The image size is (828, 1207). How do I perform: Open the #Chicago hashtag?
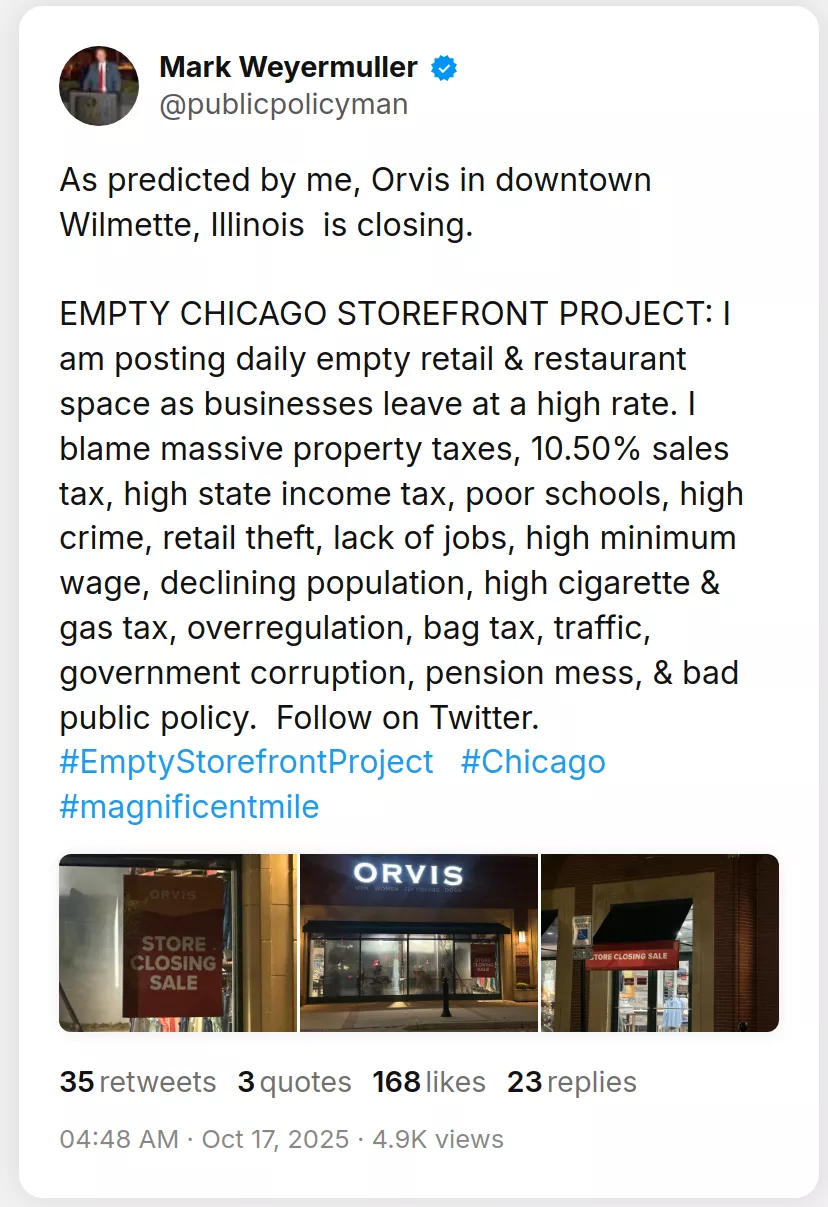(533, 761)
